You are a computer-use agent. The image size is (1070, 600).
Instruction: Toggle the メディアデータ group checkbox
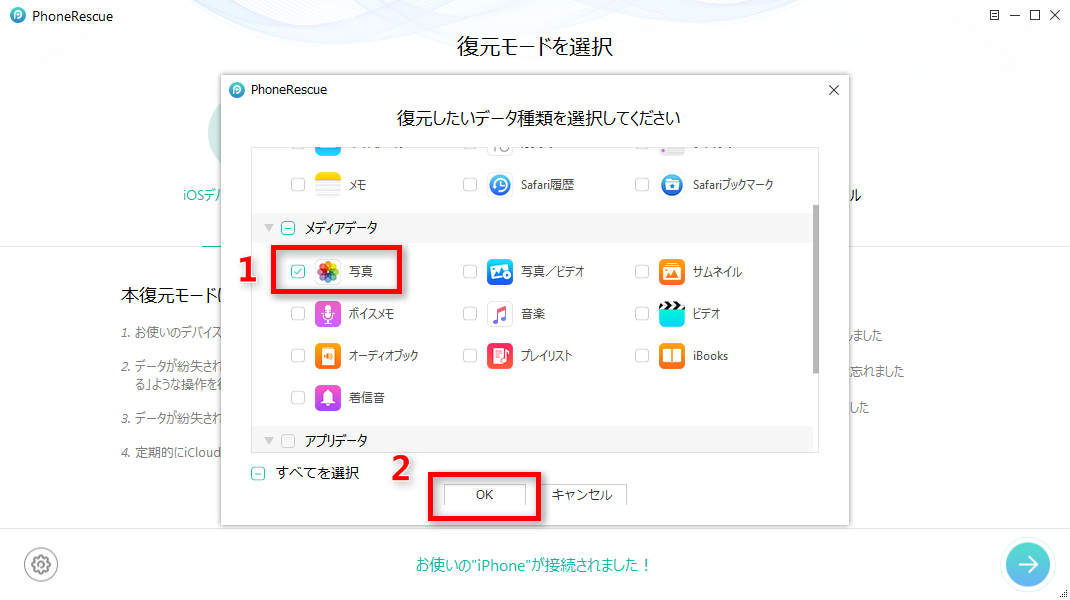[288, 228]
